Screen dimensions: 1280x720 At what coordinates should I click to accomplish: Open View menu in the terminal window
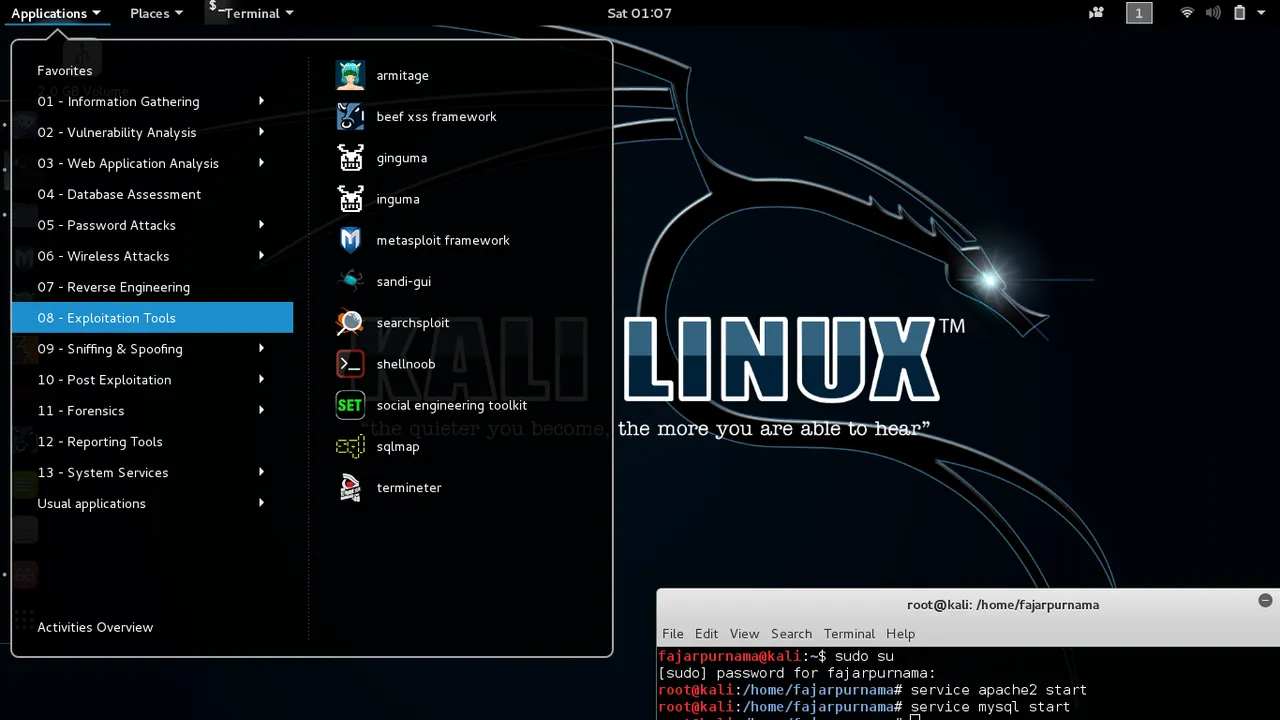(x=744, y=634)
